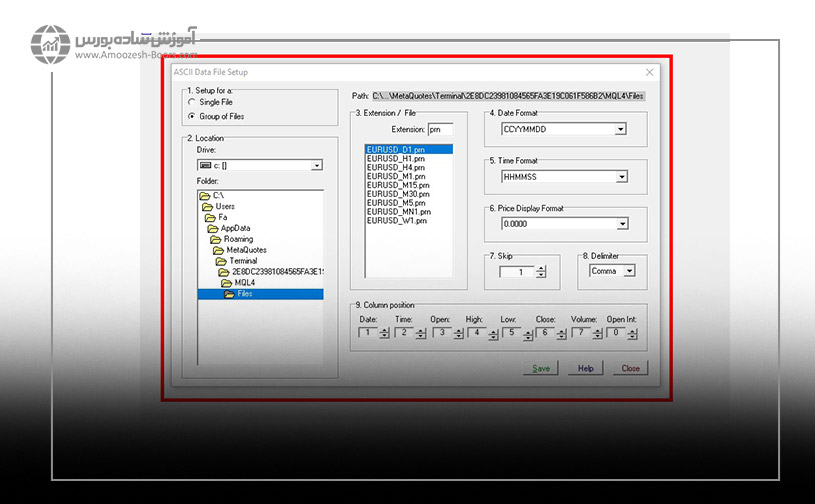This screenshot has width=815, height=504.
Task: Select the Users folder
Action: click(x=225, y=206)
